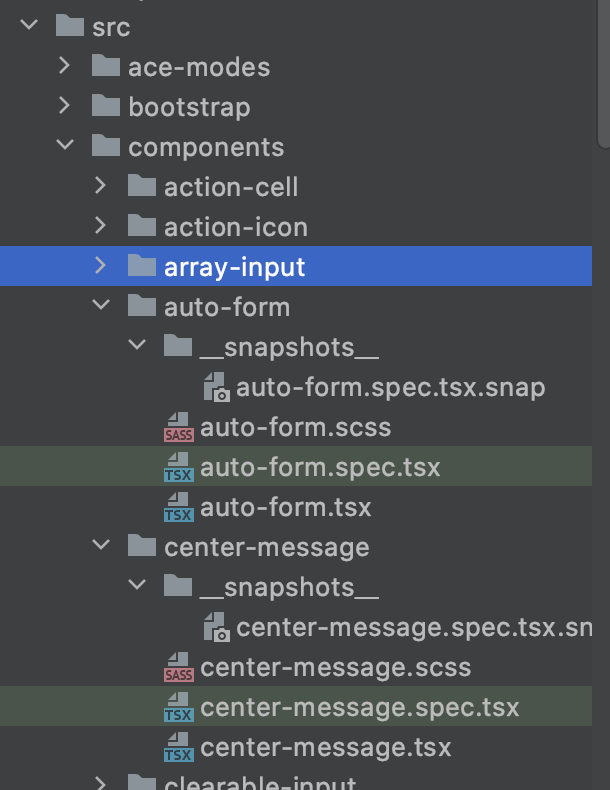Click the ace-modes folder icon

click(106, 65)
